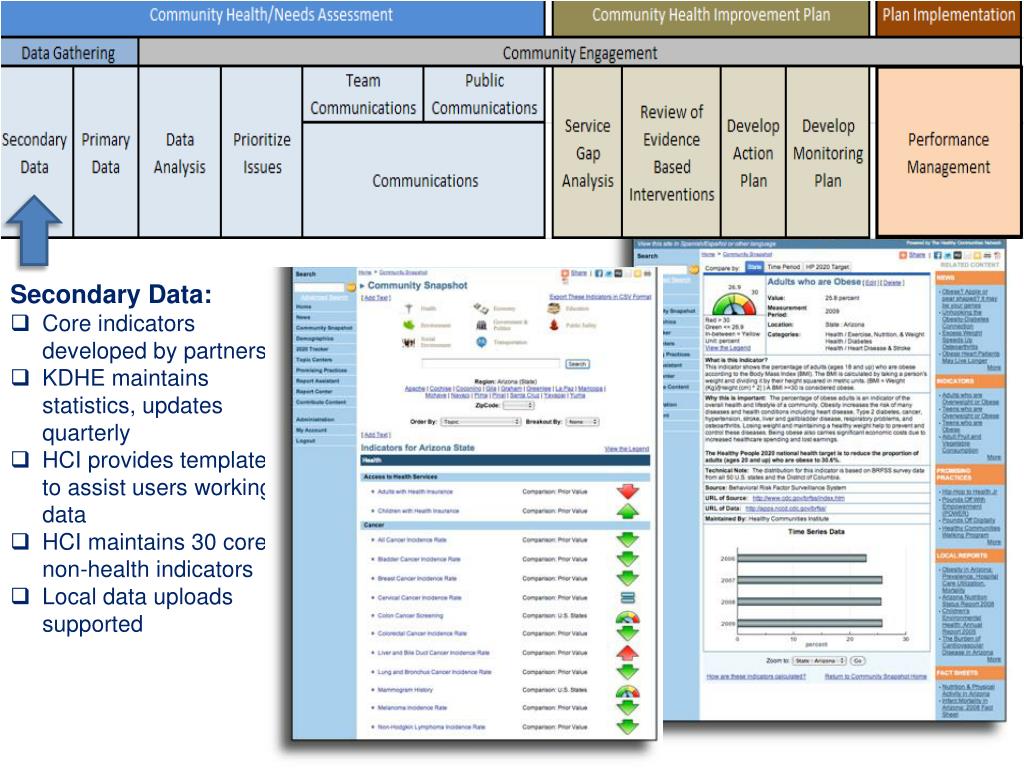Image resolution: width=1024 pixels, height=768 pixels.
Task: Click the sidebar Search input box
Action: pos(320,287)
